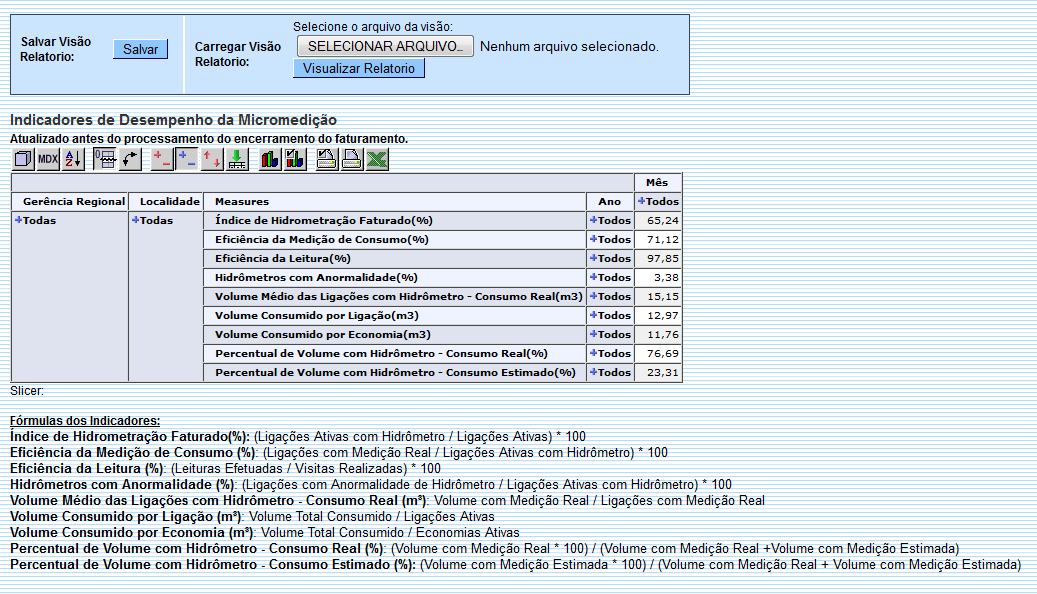The image size is (1037, 594).
Task: Swap the table axes
Action: pyautogui.click(x=130, y=158)
